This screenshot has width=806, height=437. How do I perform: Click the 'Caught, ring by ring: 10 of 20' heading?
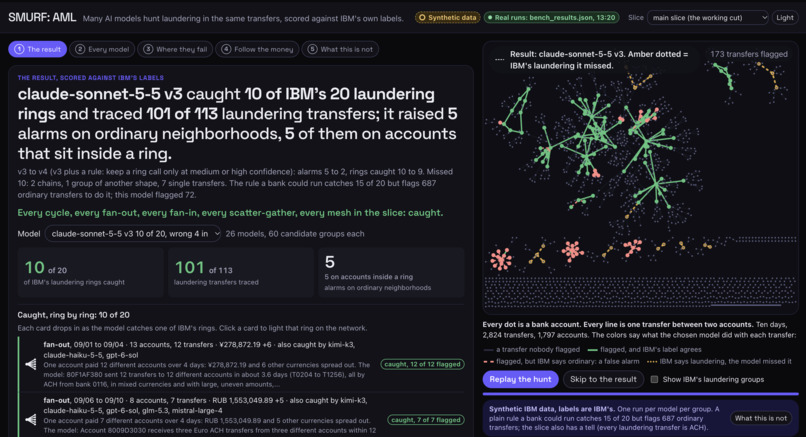tap(74, 315)
